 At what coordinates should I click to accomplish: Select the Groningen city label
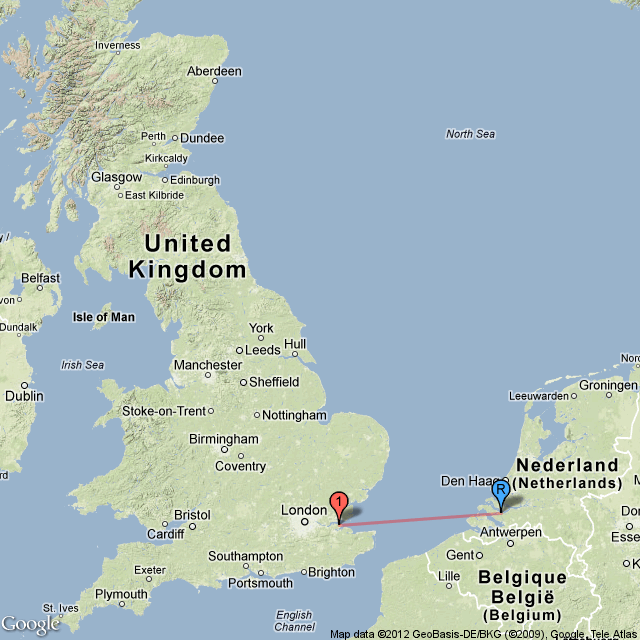click(x=608, y=385)
